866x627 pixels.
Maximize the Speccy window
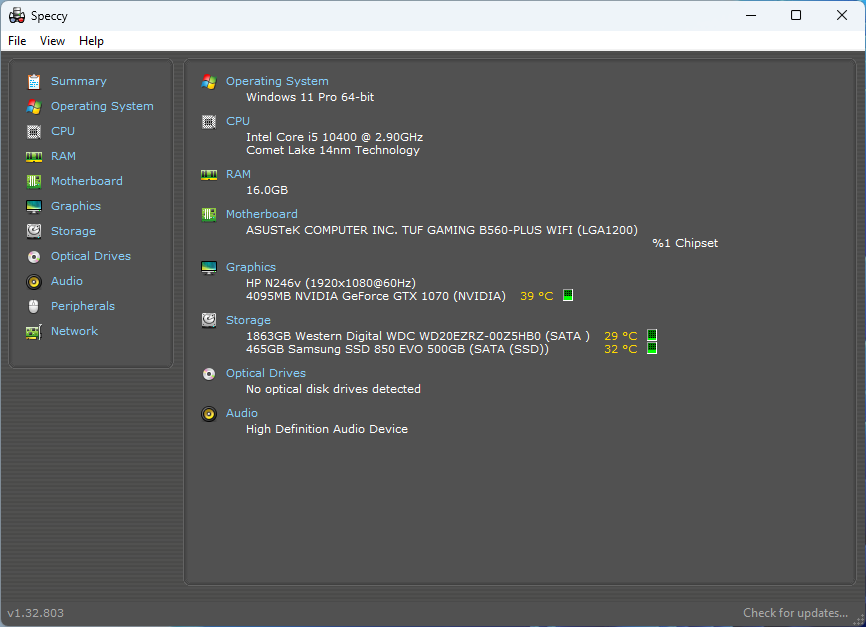[x=796, y=15]
